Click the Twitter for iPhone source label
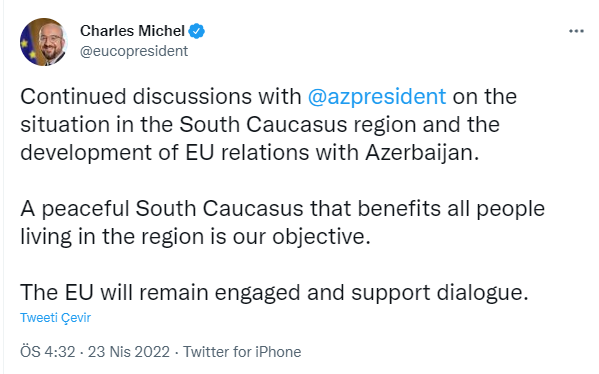Screen dimensions: 599x374 coord(242,352)
